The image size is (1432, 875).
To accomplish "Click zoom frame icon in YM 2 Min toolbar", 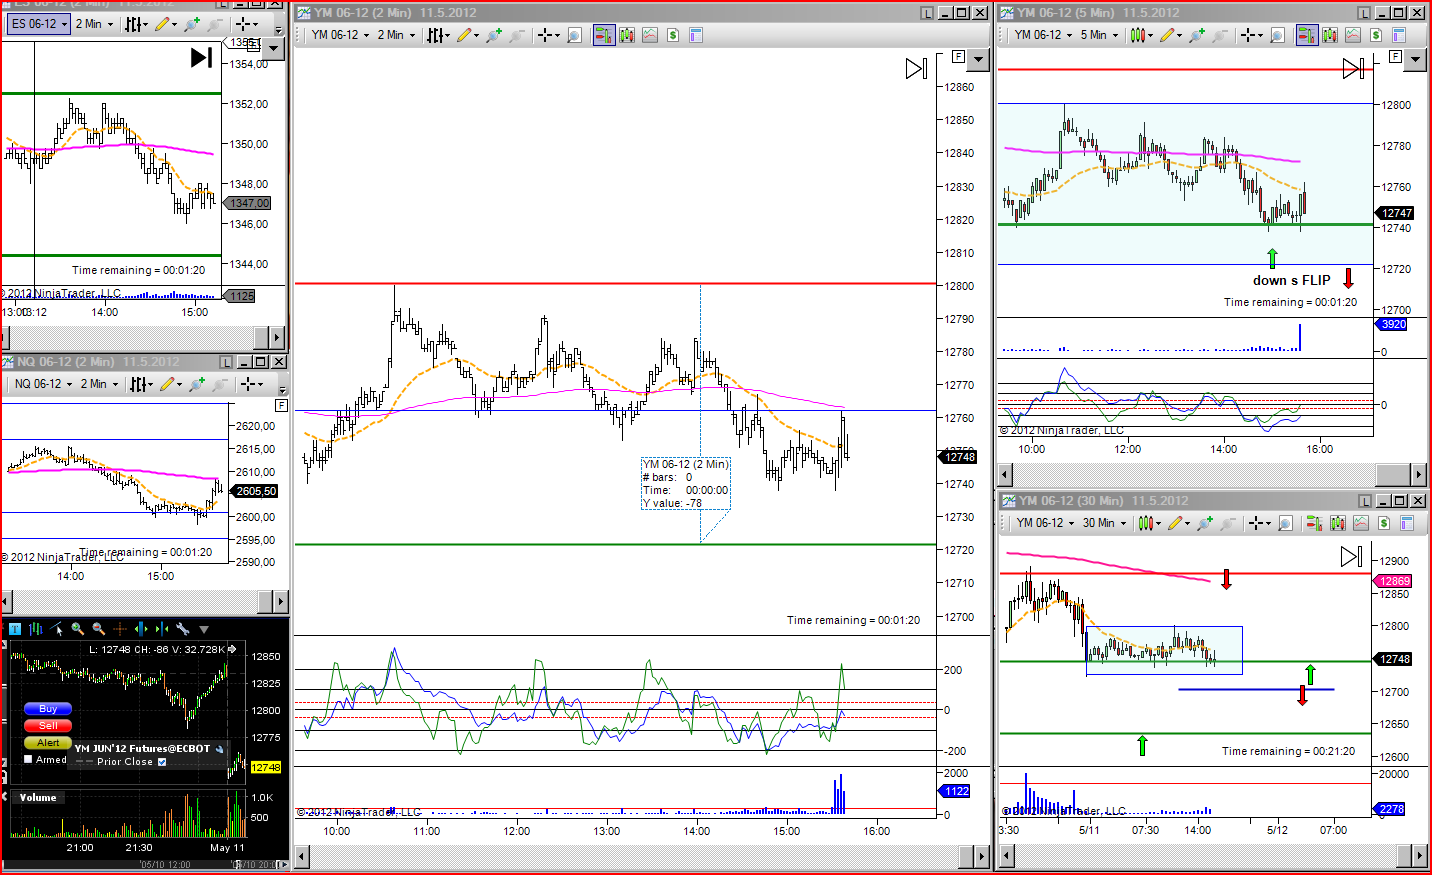I will (575, 35).
